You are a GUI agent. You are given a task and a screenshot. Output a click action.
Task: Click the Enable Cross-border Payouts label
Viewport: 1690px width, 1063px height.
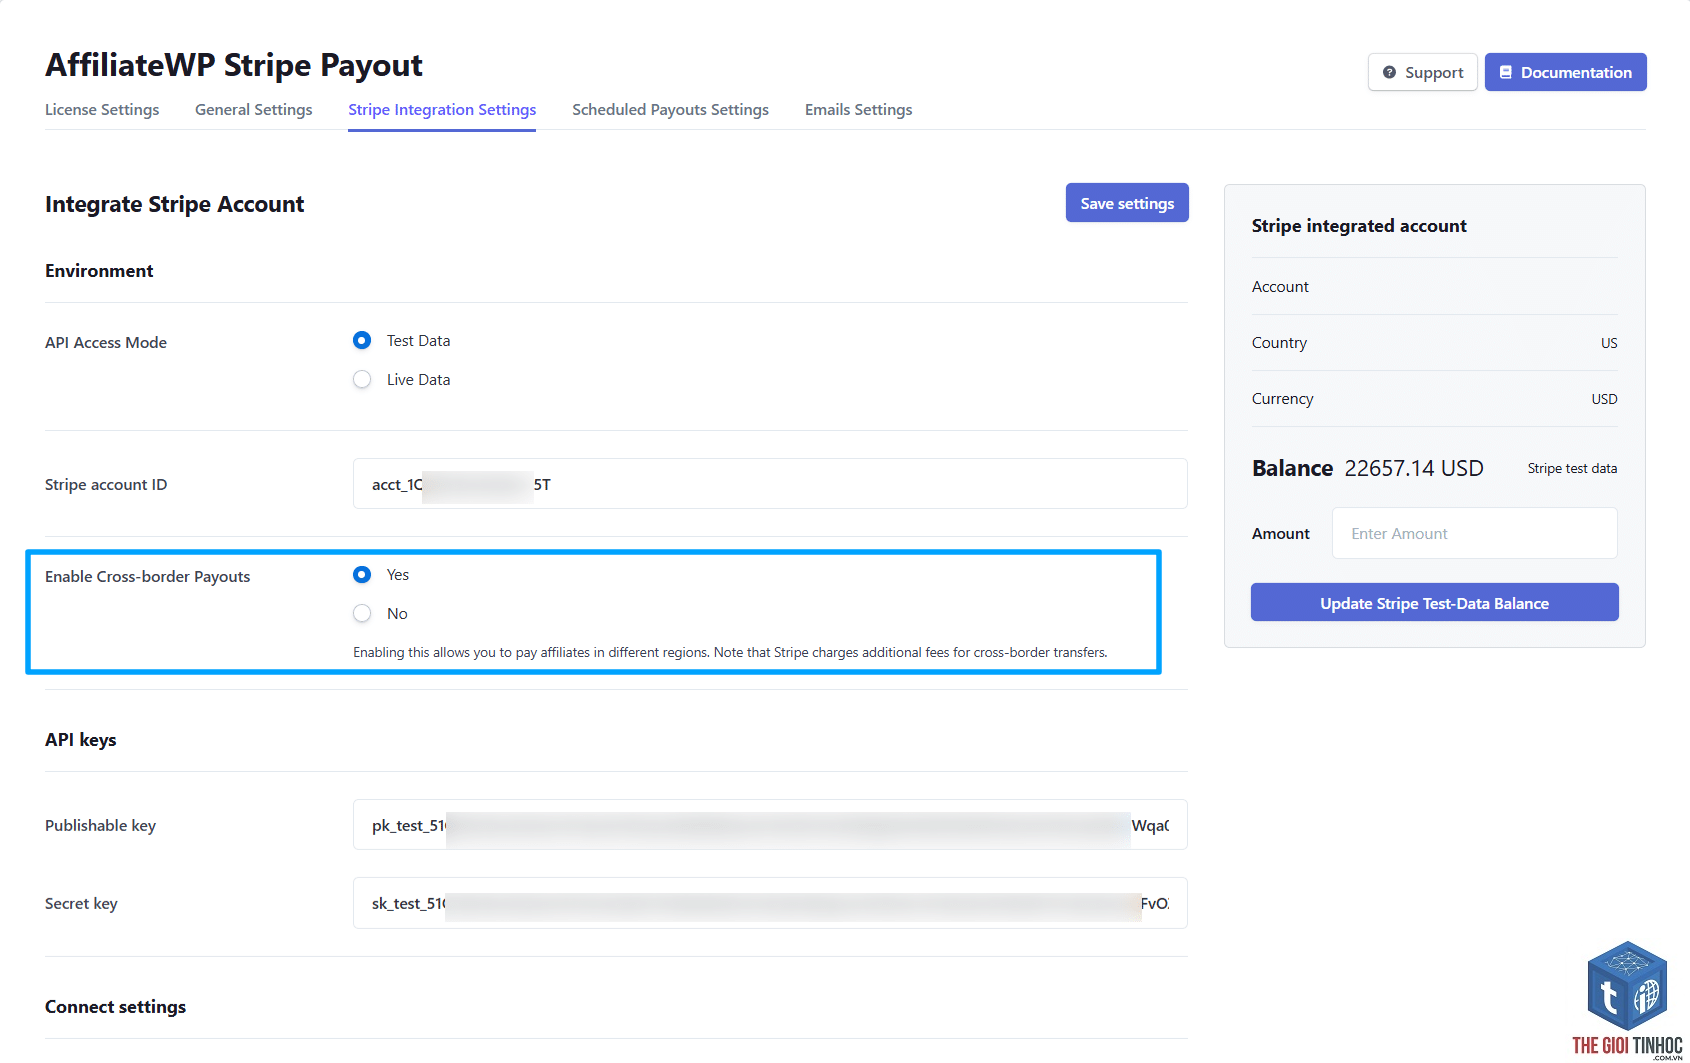pos(147,577)
